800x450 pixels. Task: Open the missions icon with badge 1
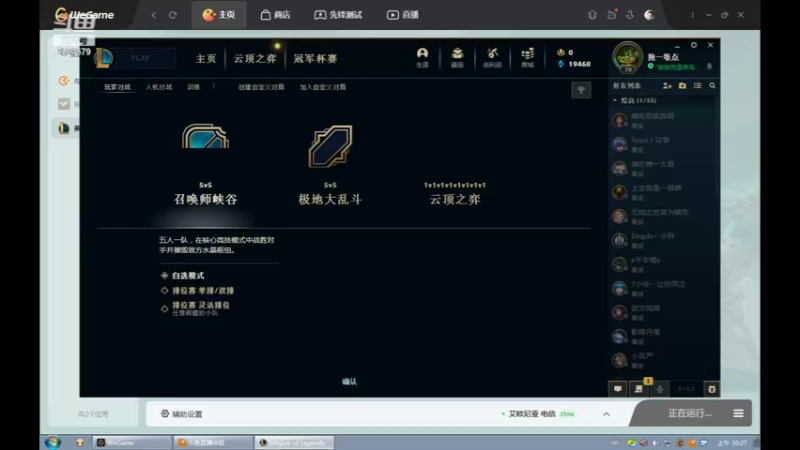[x=639, y=389]
